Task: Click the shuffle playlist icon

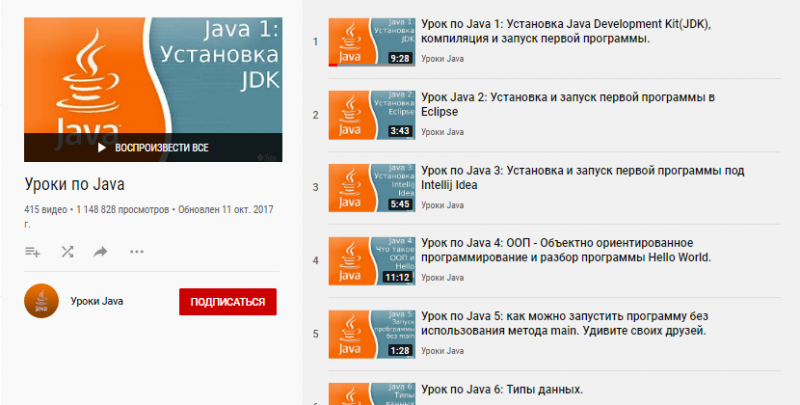Action: [x=67, y=252]
